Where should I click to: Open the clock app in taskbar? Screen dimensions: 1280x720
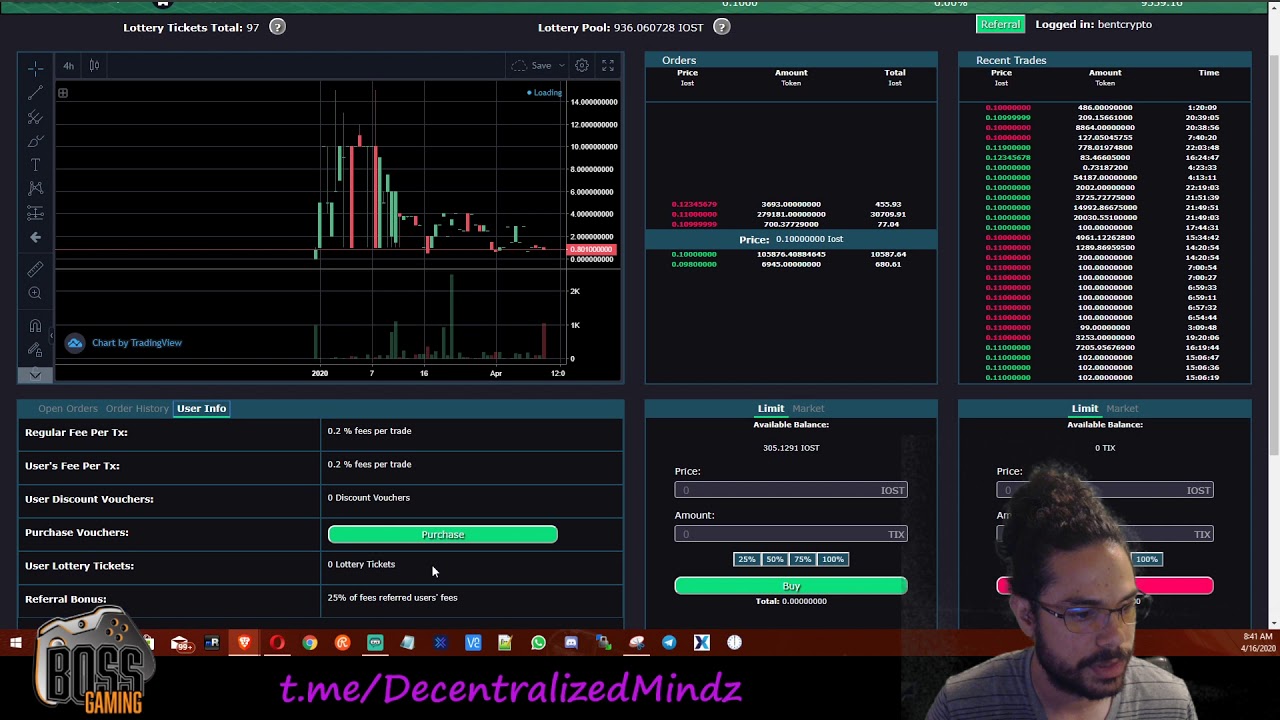pos(734,643)
